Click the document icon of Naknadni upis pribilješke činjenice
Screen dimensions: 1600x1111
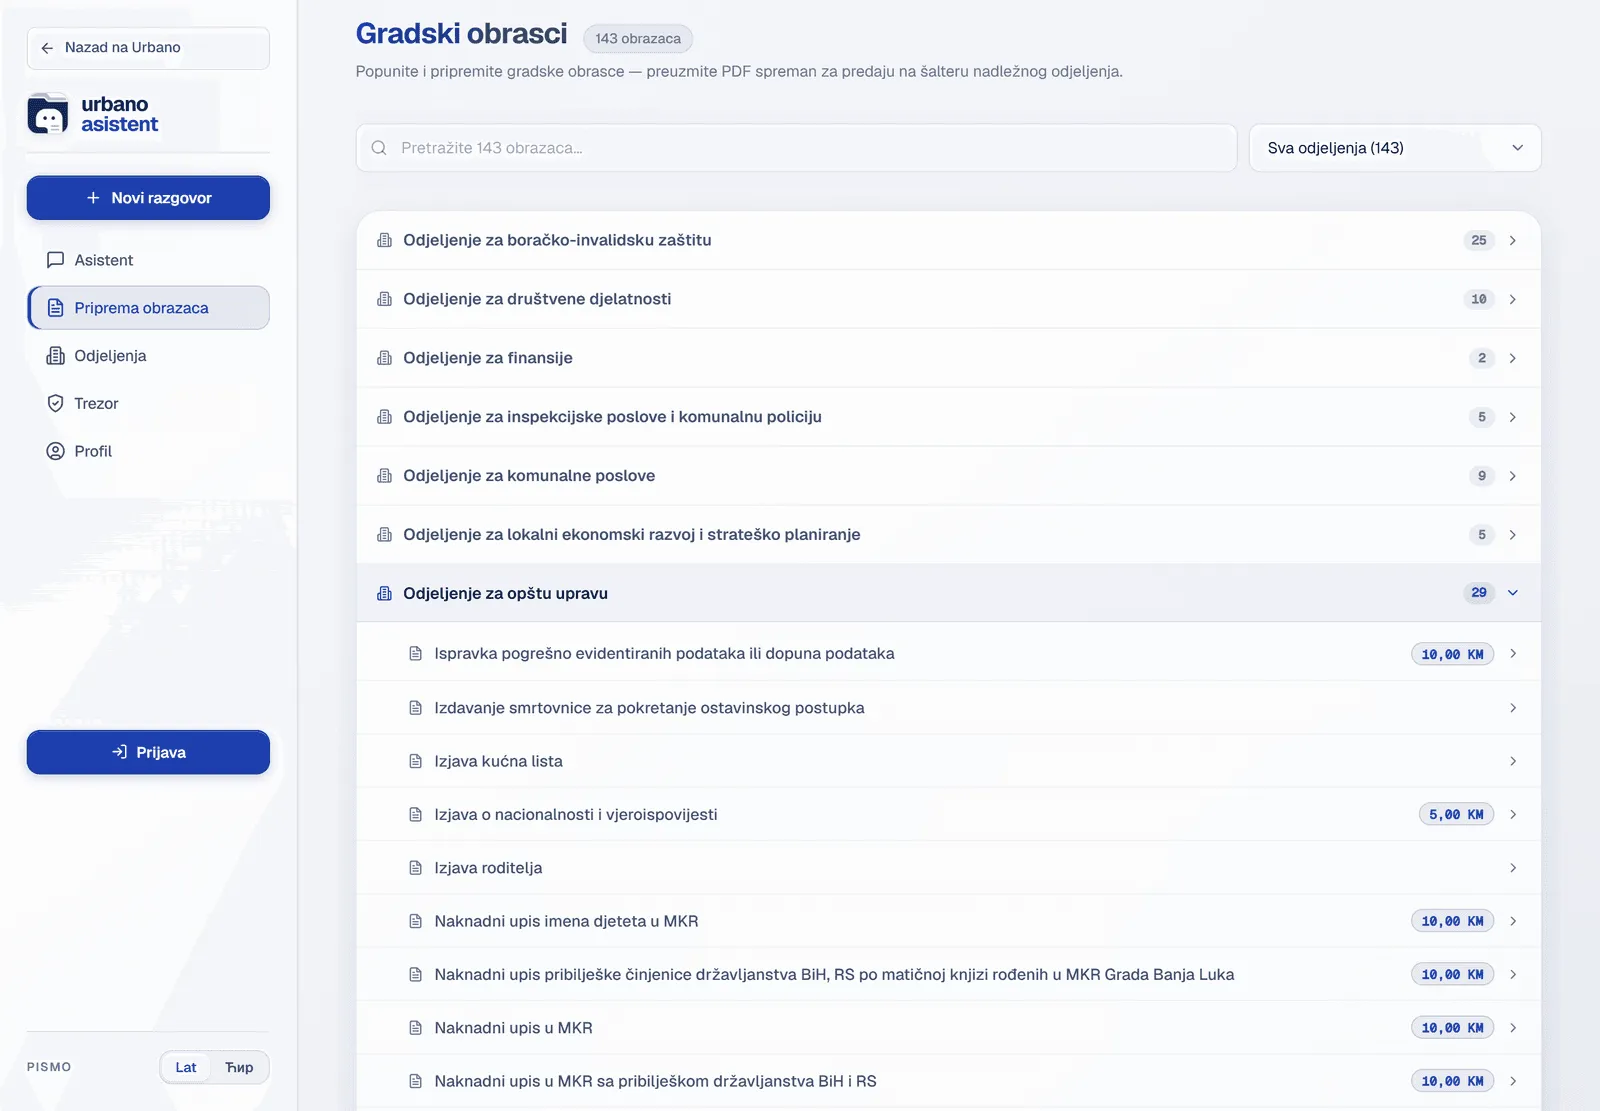click(x=416, y=975)
